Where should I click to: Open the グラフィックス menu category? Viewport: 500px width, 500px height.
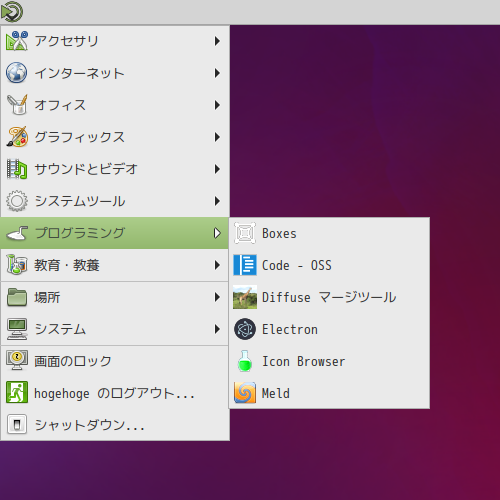pos(115,137)
